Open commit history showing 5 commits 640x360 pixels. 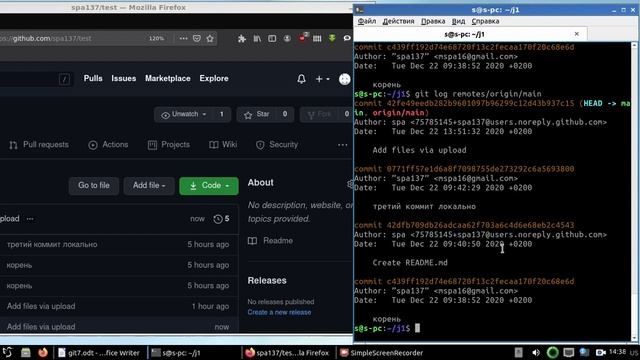221,219
